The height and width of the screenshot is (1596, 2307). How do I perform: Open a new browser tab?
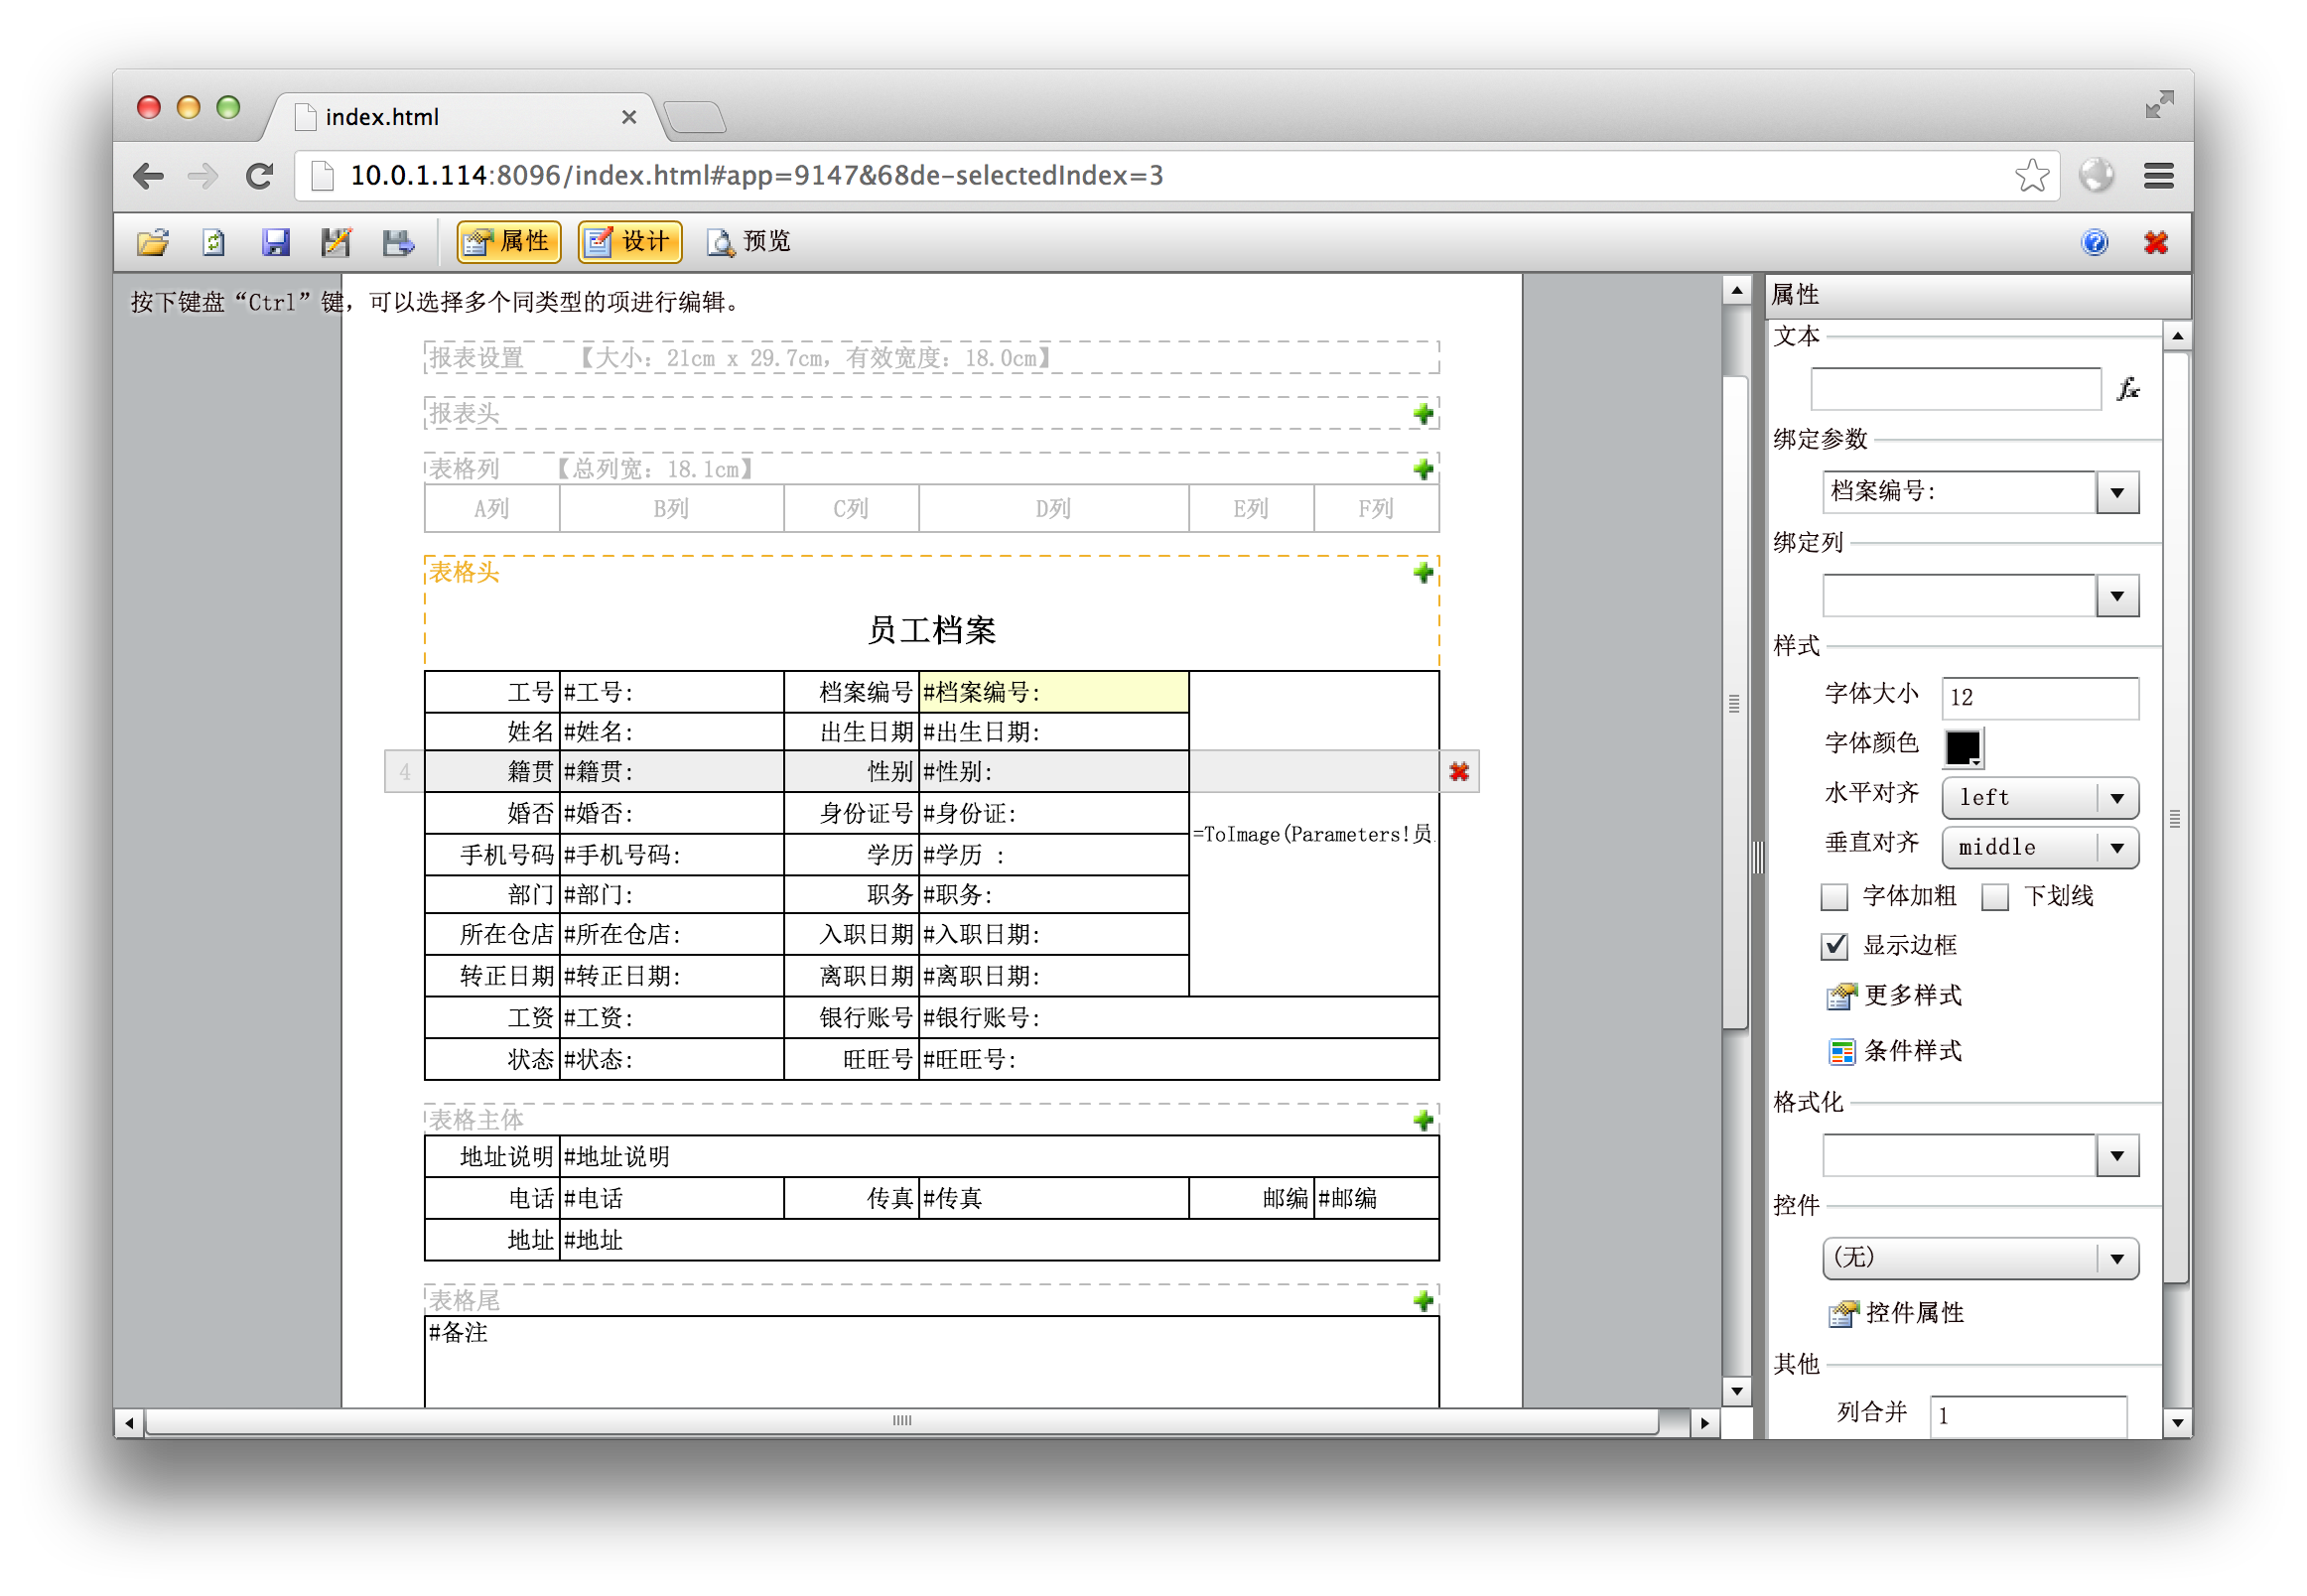(x=695, y=117)
